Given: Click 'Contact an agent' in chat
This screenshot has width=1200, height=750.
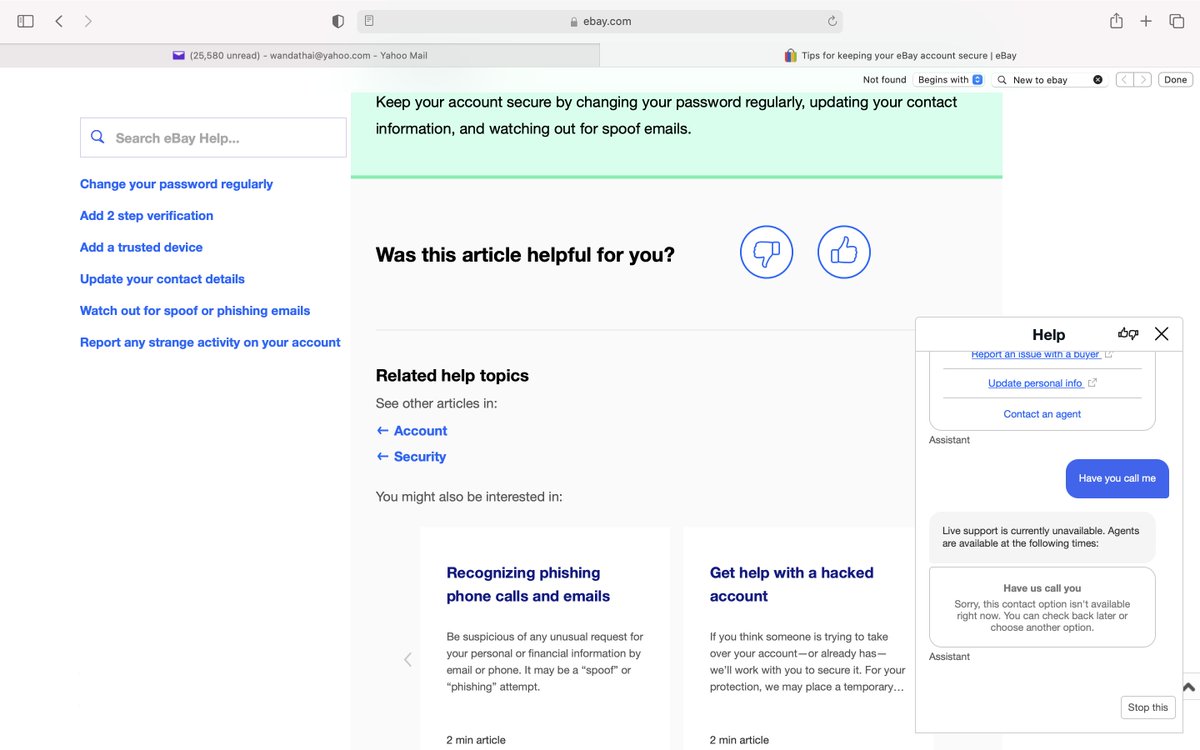Looking at the screenshot, I should (x=1042, y=414).
